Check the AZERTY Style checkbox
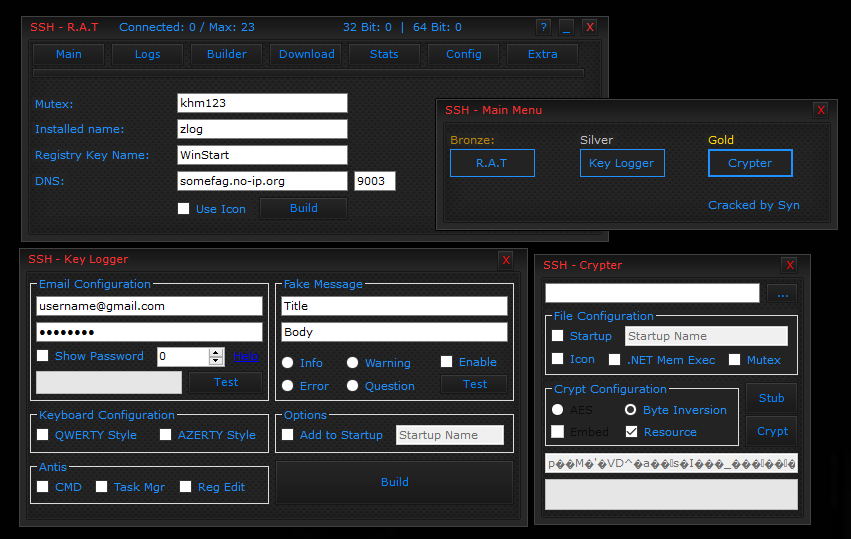This screenshot has width=851, height=539. pyautogui.click(x=166, y=435)
